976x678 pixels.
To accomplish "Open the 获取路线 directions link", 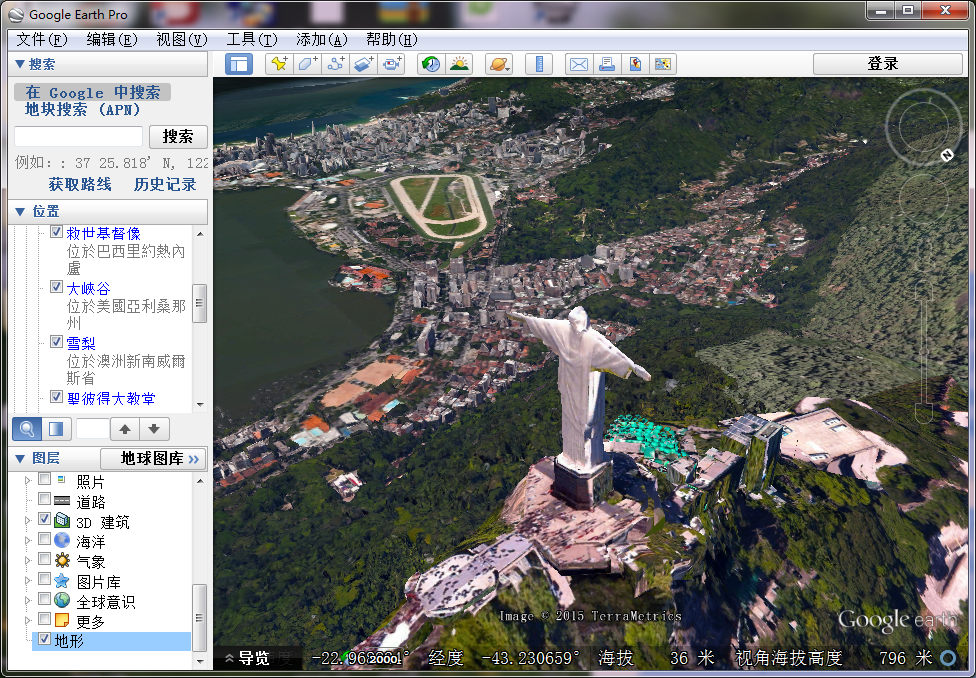I will coord(80,184).
